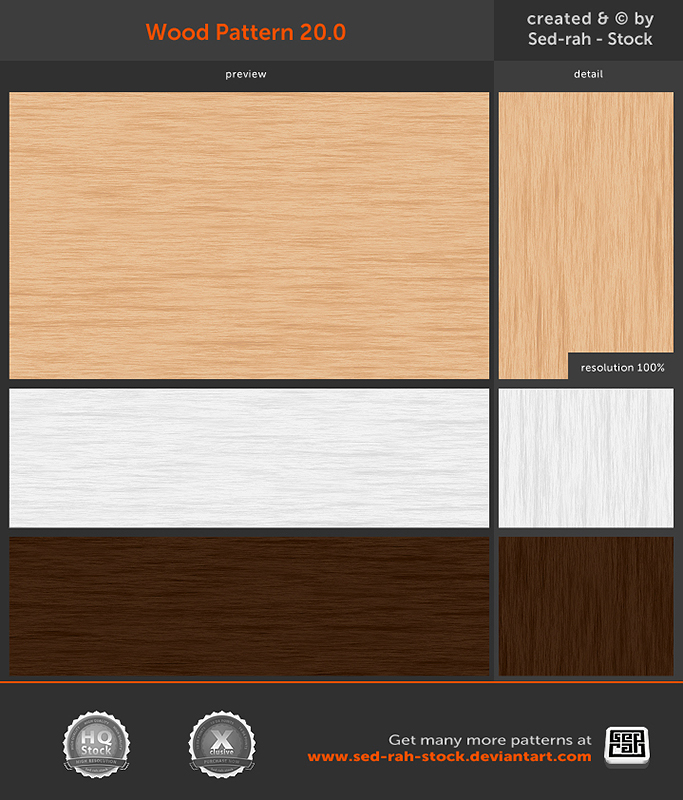The height and width of the screenshot is (800, 683).
Task: Click the 'detail' column label
Action: (x=588, y=74)
